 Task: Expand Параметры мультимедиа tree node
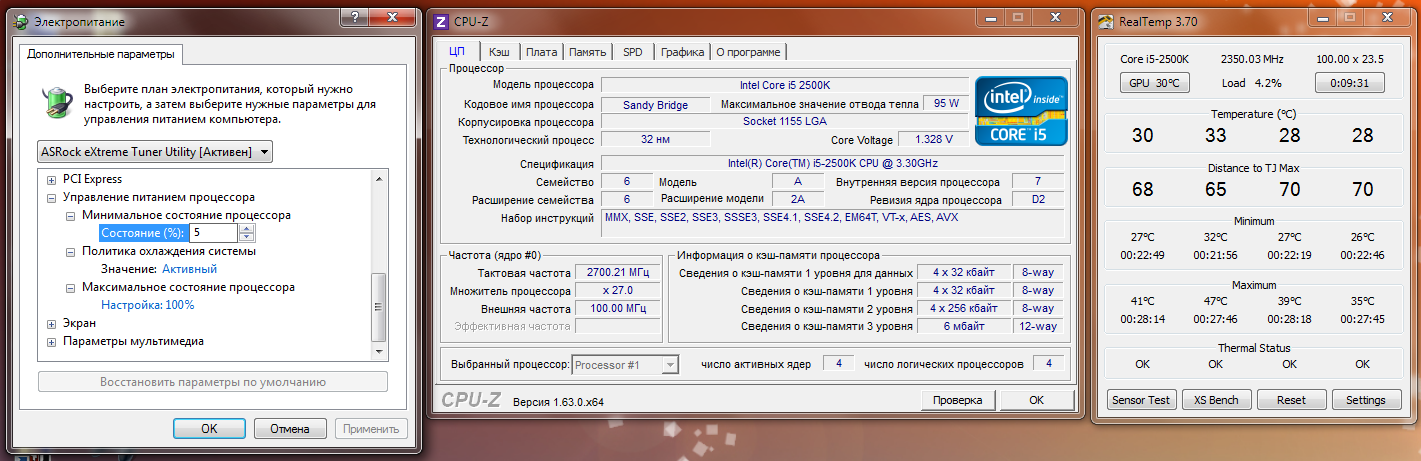[52, 341]
